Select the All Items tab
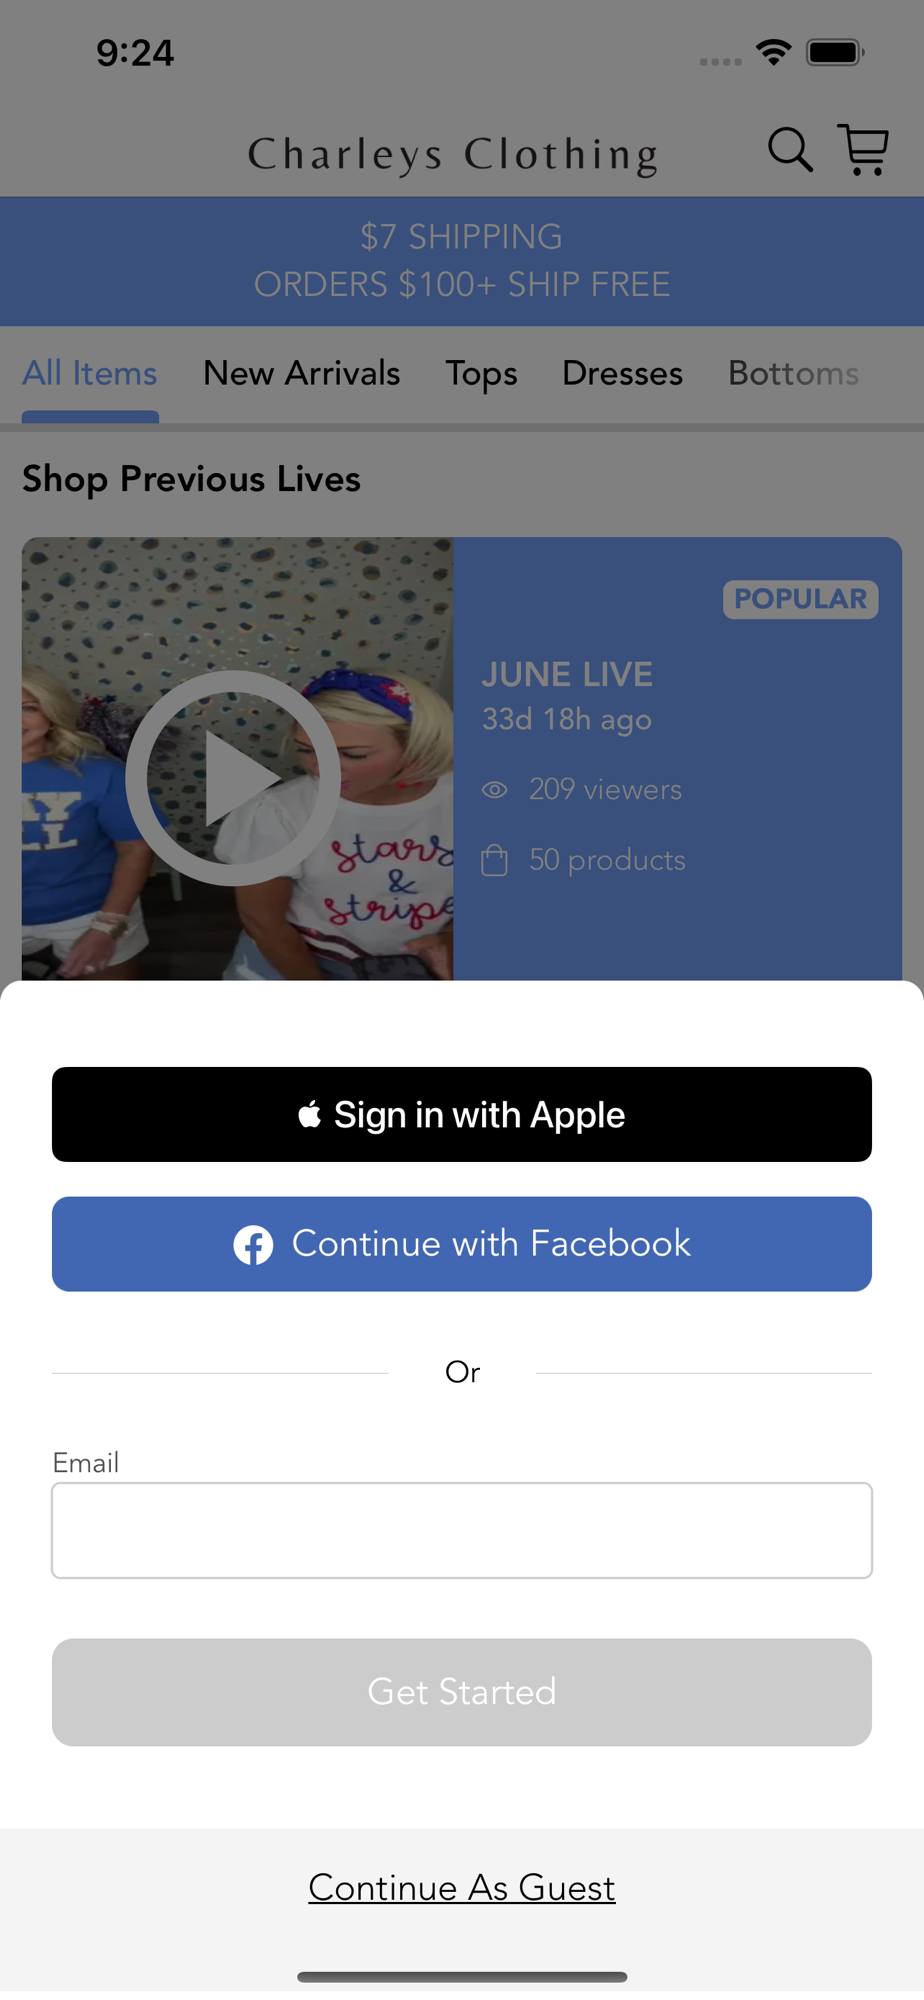924x2000 pixels. click(90, 374)
